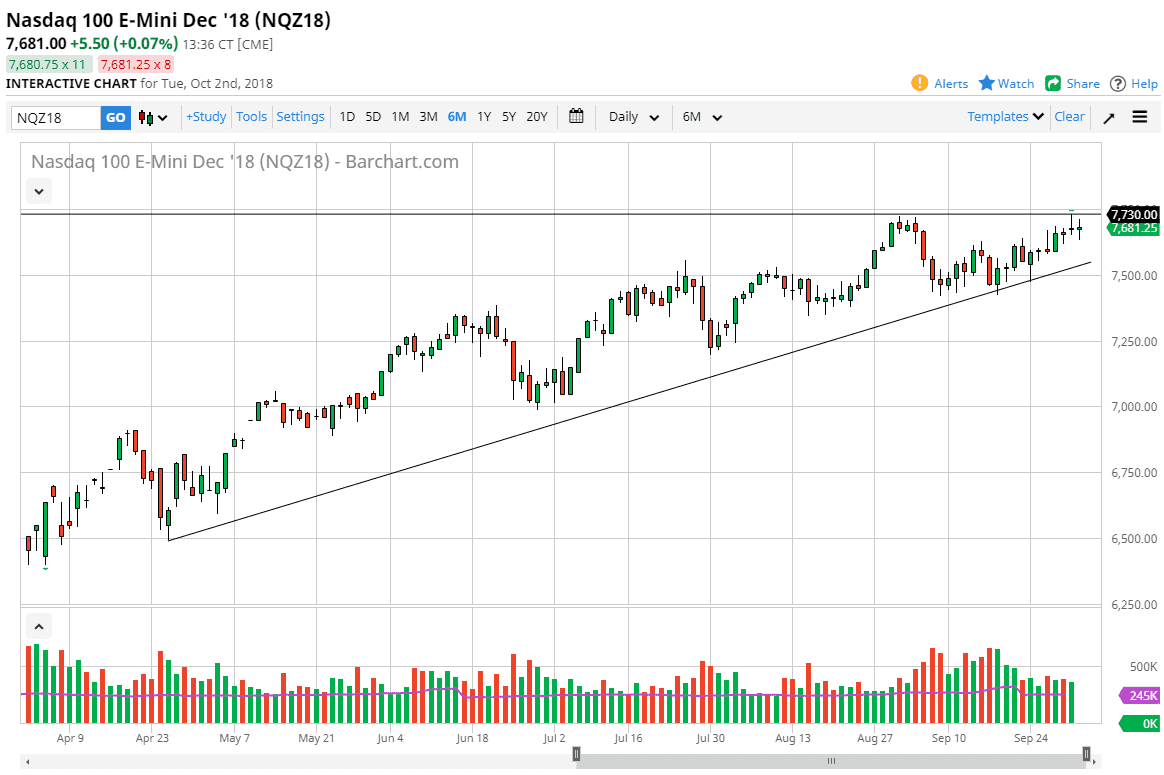This screenshot has width=1164, height=775.
Task: Open the 6M range dropdown
Action: [701, 116]
